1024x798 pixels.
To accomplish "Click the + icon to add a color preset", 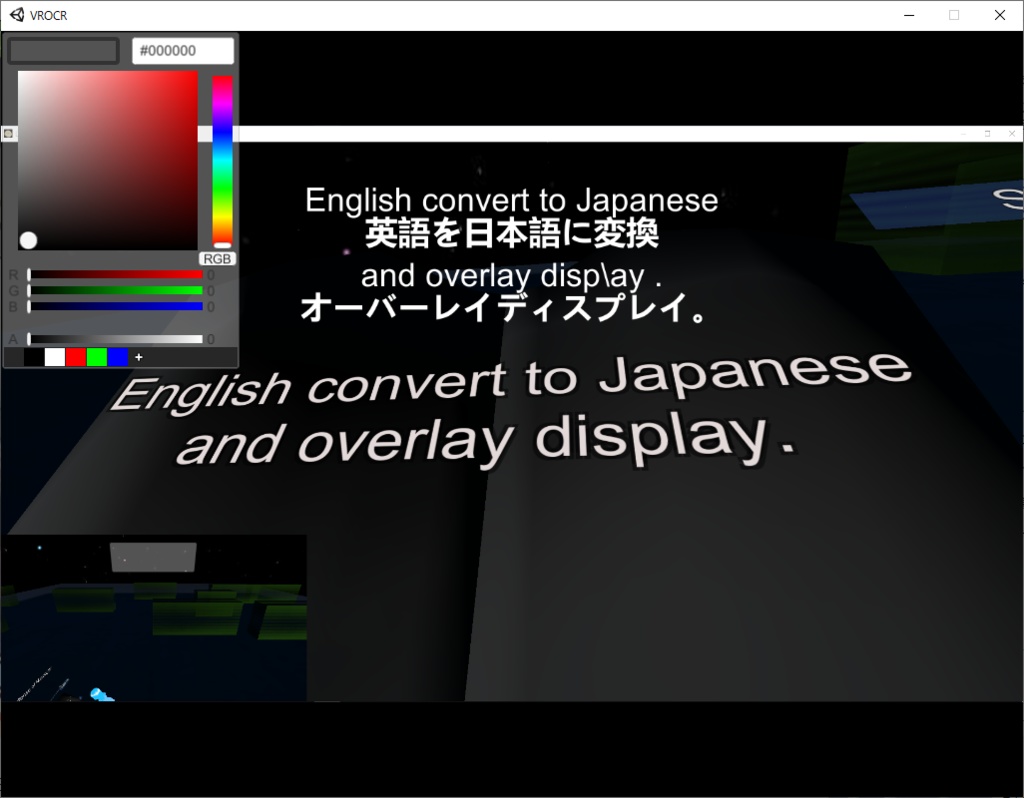I will (x=139, y=357).
